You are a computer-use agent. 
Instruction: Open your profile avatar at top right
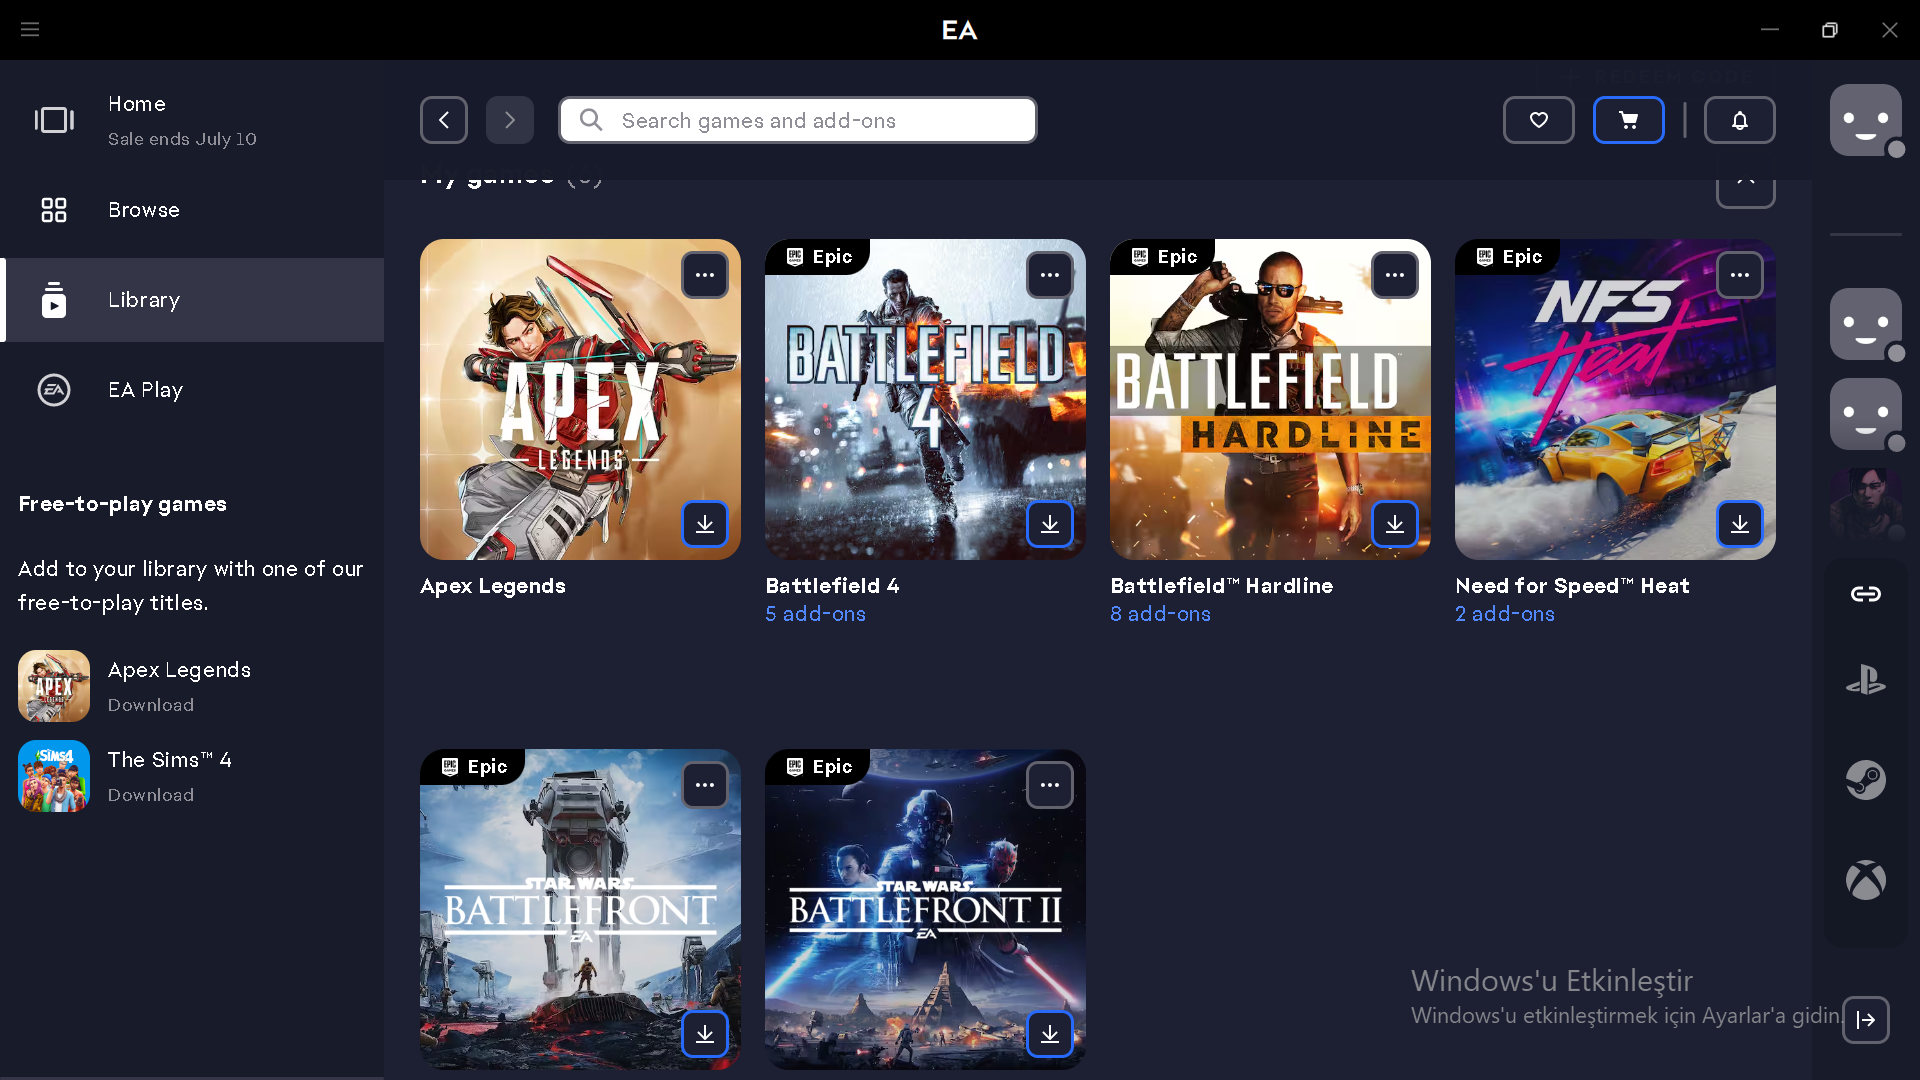(x=1866, y=120)
